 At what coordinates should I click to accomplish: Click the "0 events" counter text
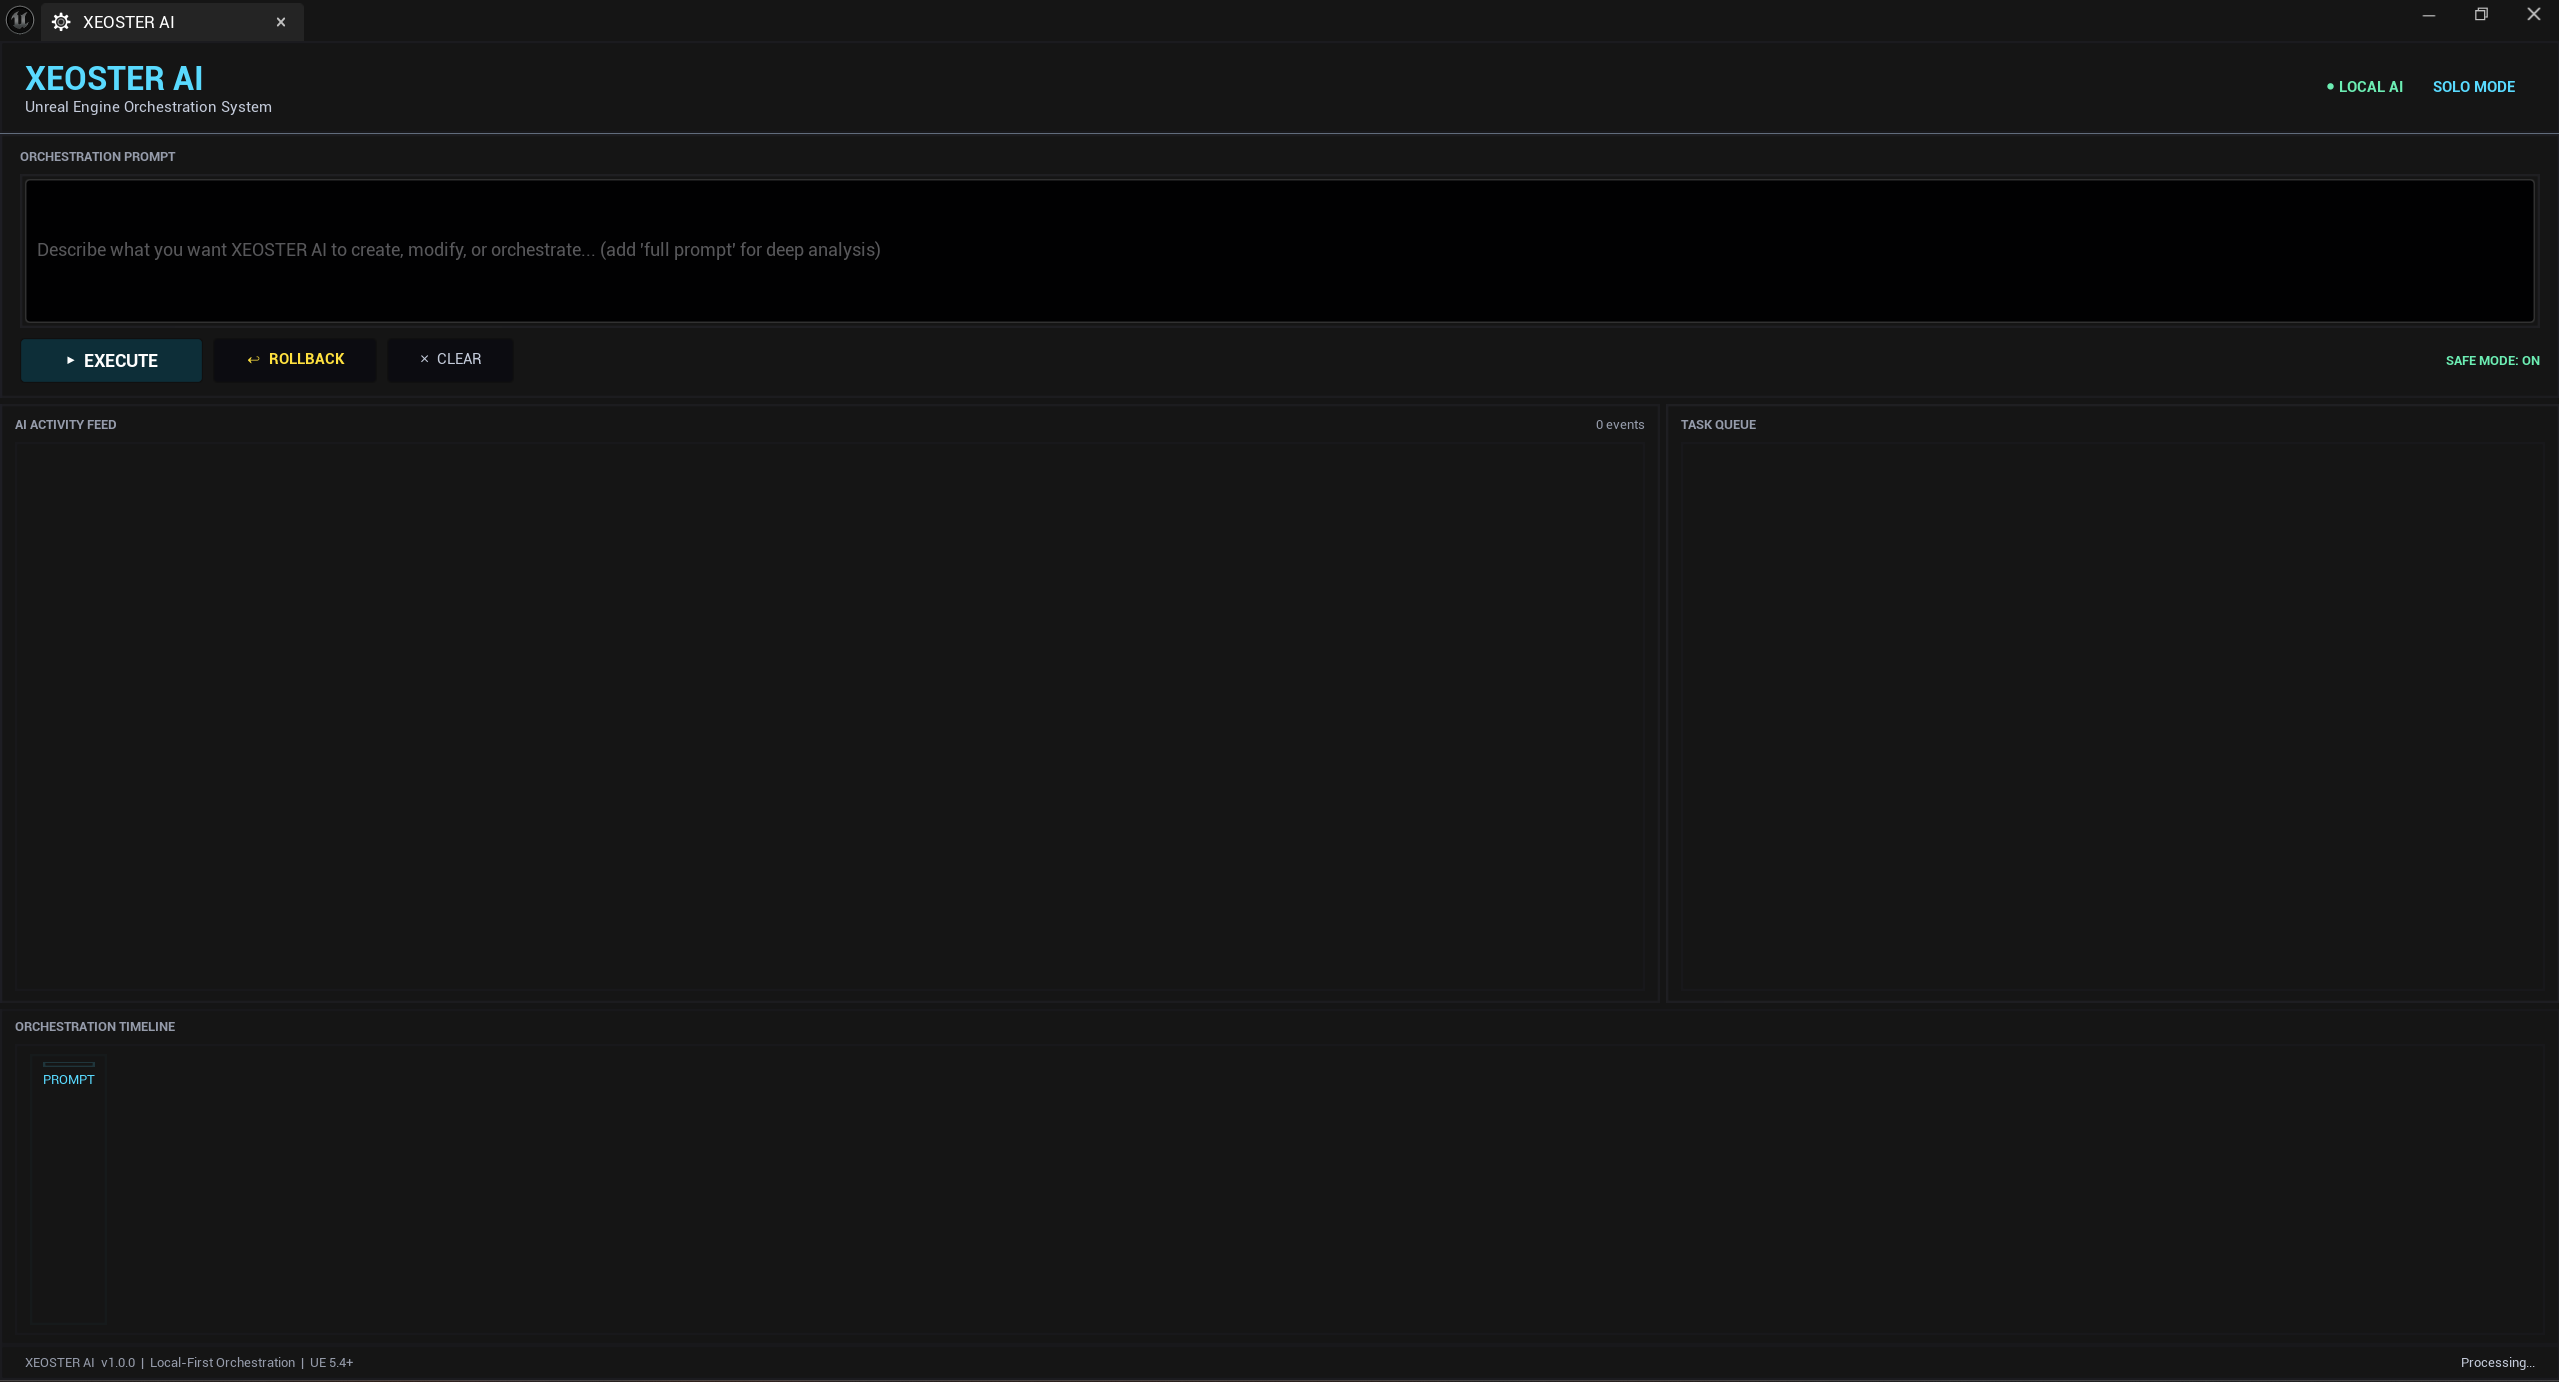[x=1619, y=425]
